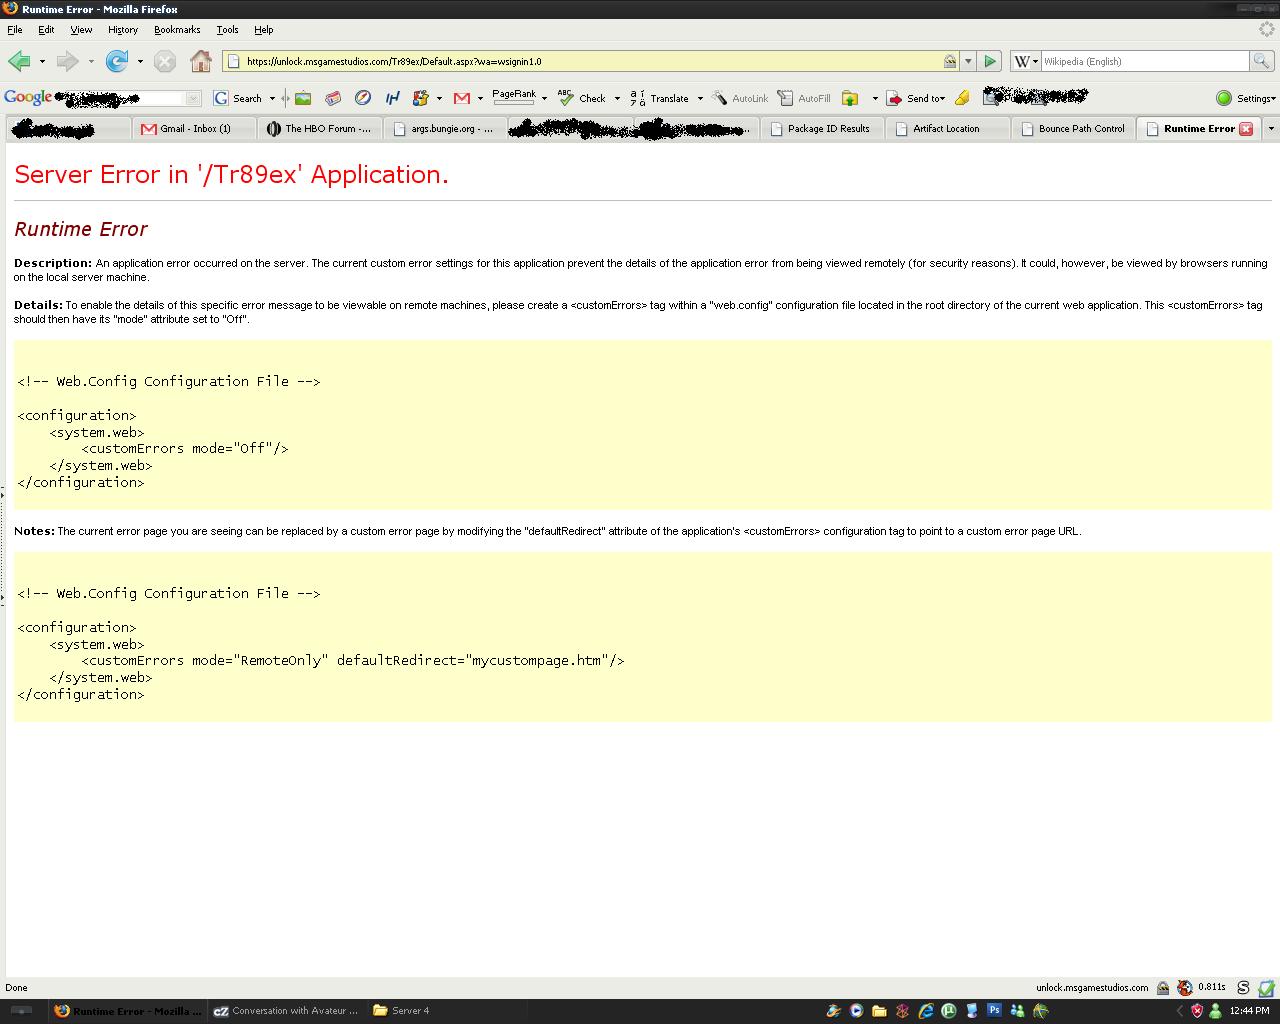Screen dimensions: 1280x1024
Task: Open the Wikipedia search engine selector
Action: pyautogui.click(x=1025, y=61)
